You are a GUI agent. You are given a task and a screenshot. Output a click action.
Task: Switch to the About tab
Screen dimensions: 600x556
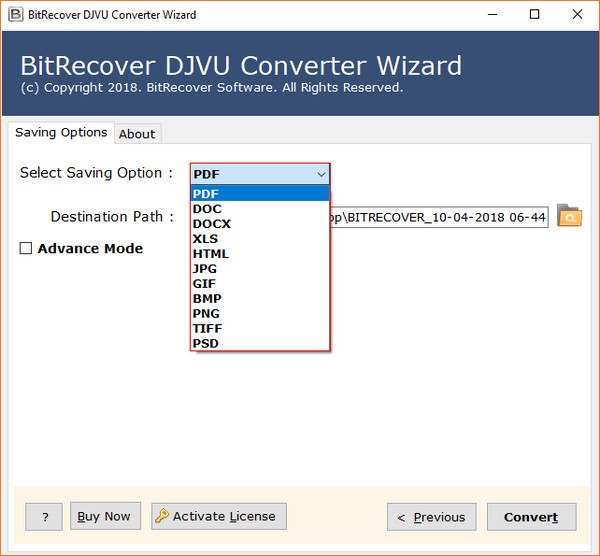(x=137, y=134)
